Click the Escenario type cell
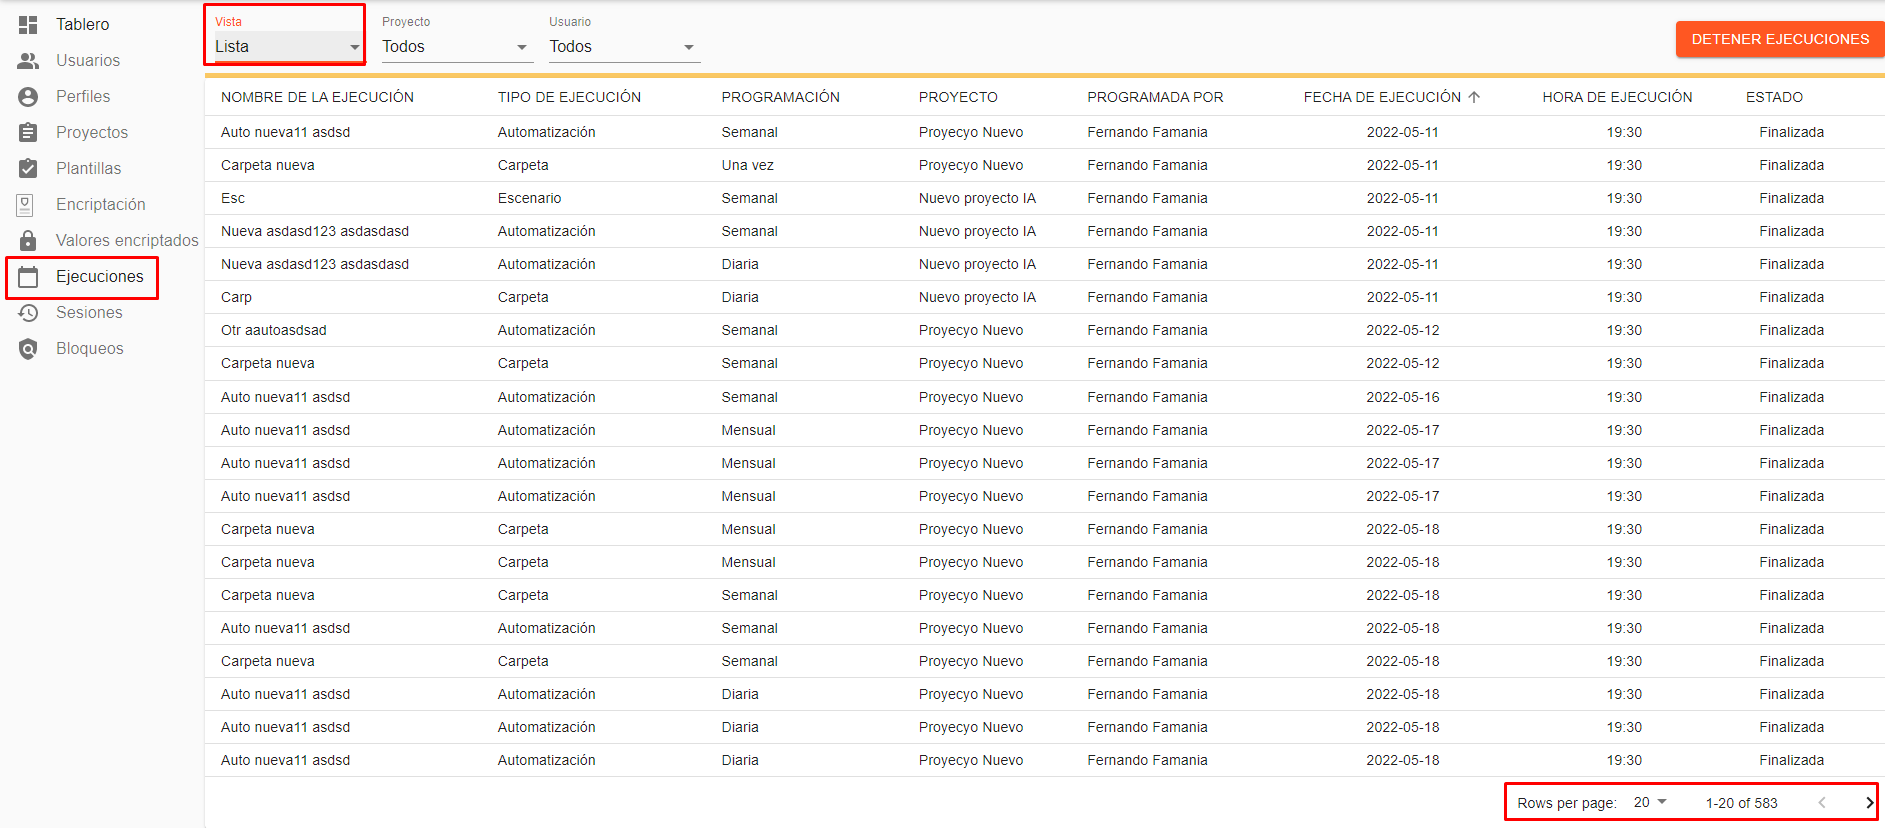This screenshot has width=1885, height=828. point(529,198)
